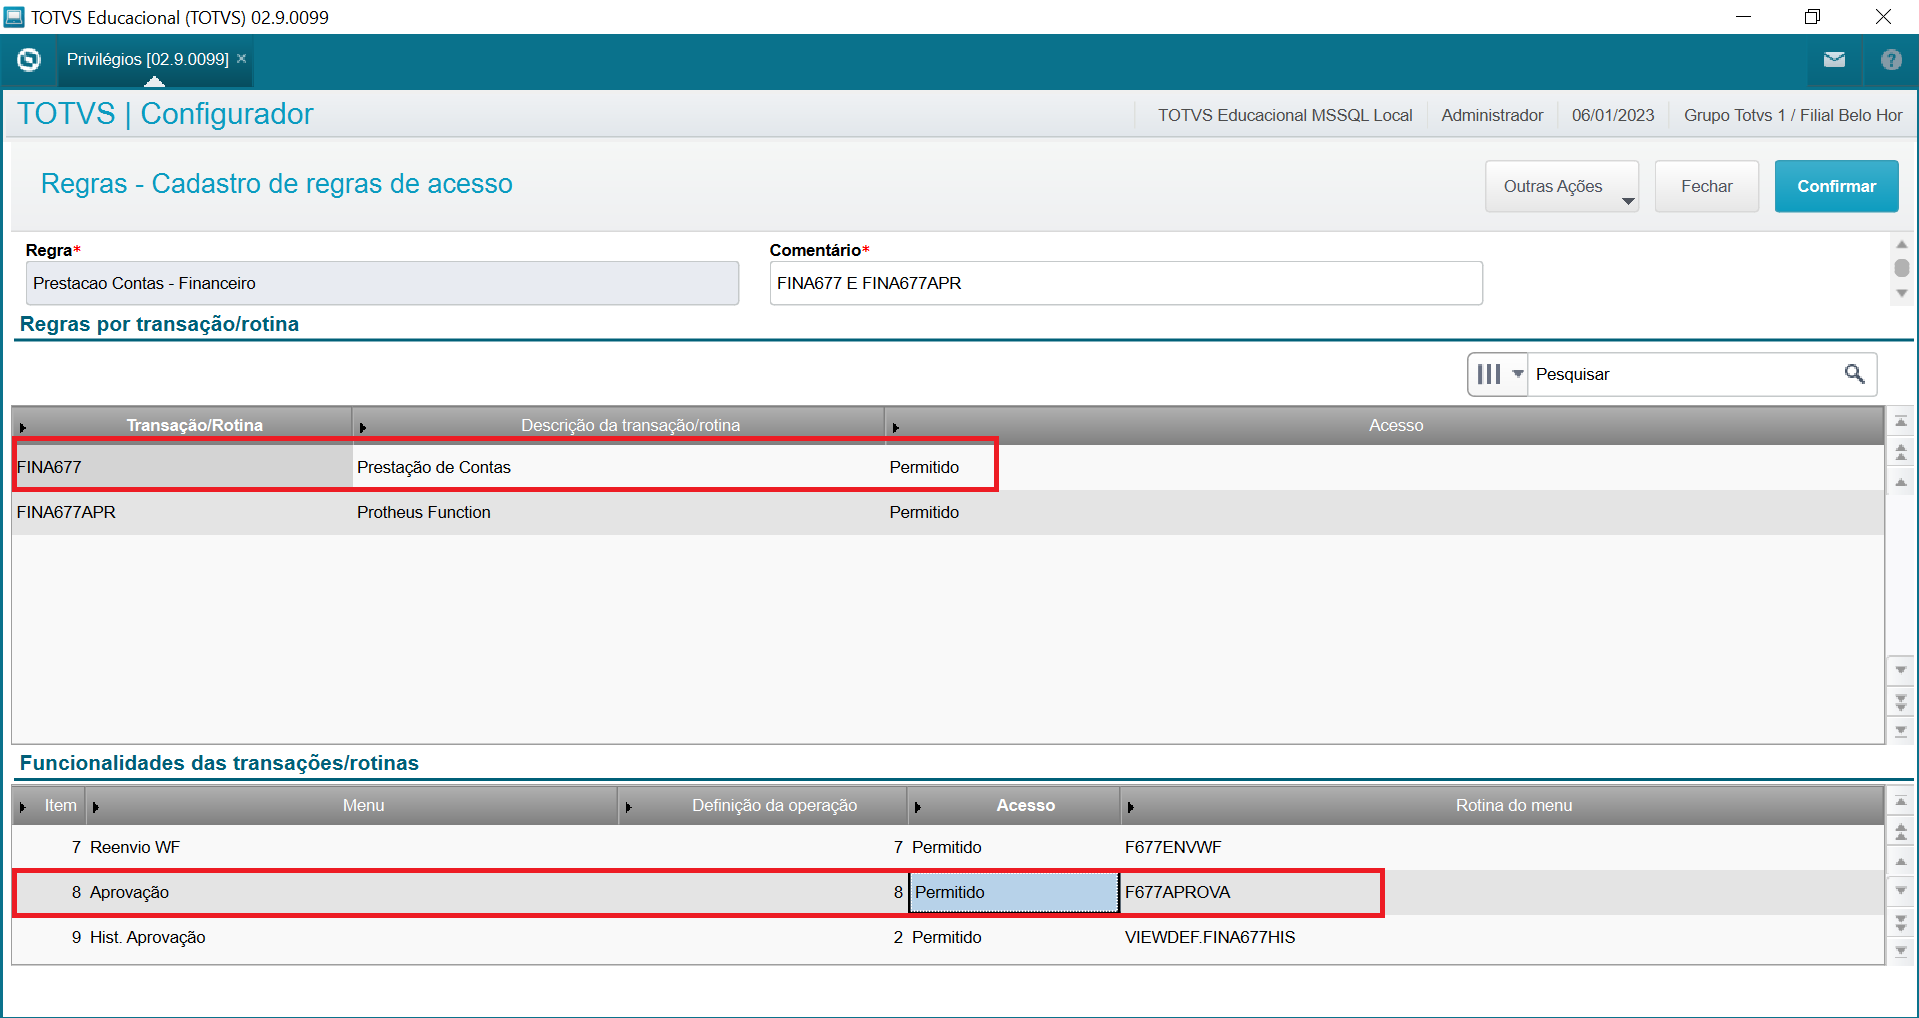Click into the Pesquisar search field
Viewport: 1919px width, 1018px height.
[1685, 374]
